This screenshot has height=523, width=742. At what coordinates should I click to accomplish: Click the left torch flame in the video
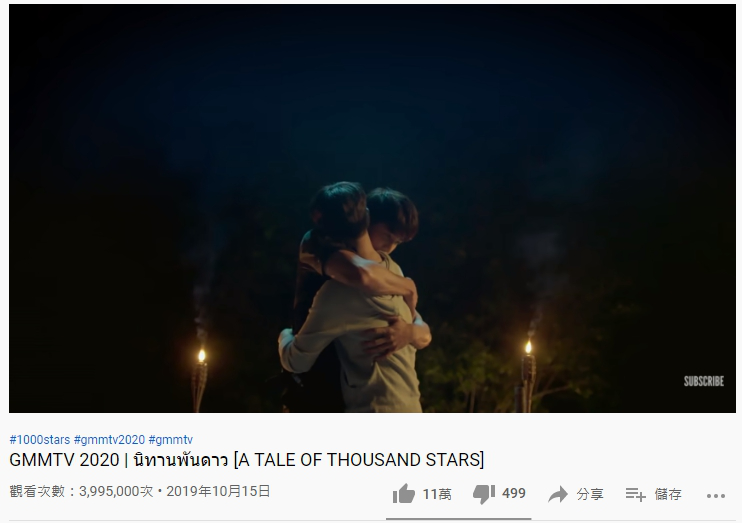tap(202, 356)
